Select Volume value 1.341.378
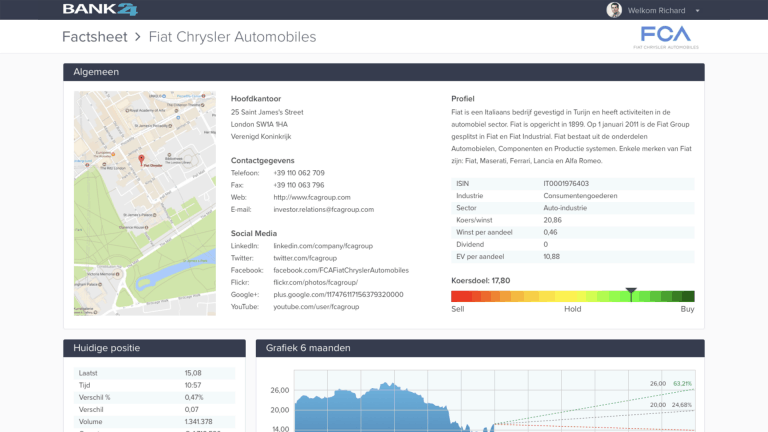Viewport: 768px width, 432px height. (x=198, y=422)
